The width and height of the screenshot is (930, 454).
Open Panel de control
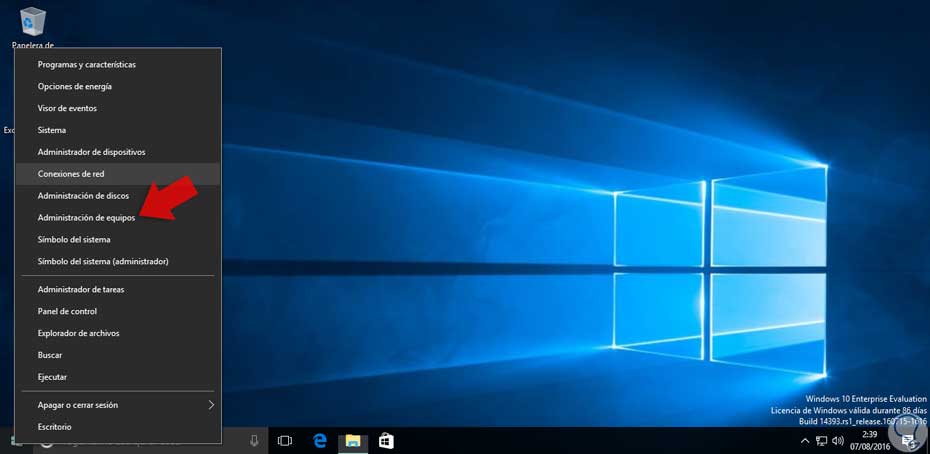117,312
